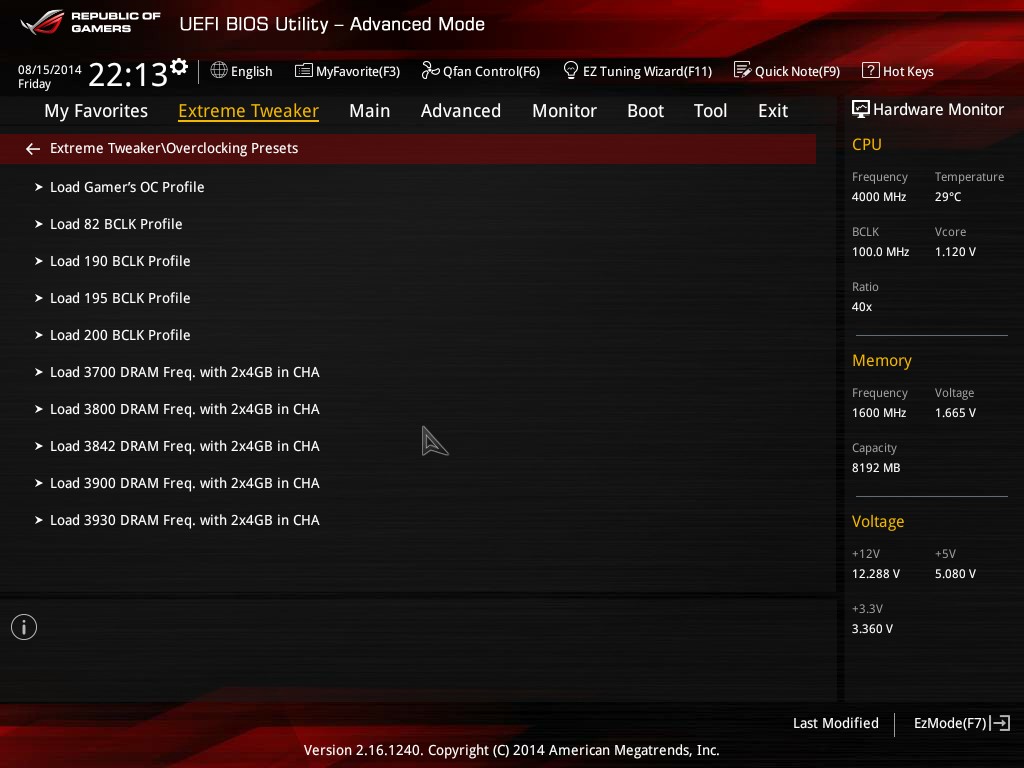Select Load 3700 DRAM Freq. with 2x4GB text
The image size is (1024, 768).
point(185,372)
